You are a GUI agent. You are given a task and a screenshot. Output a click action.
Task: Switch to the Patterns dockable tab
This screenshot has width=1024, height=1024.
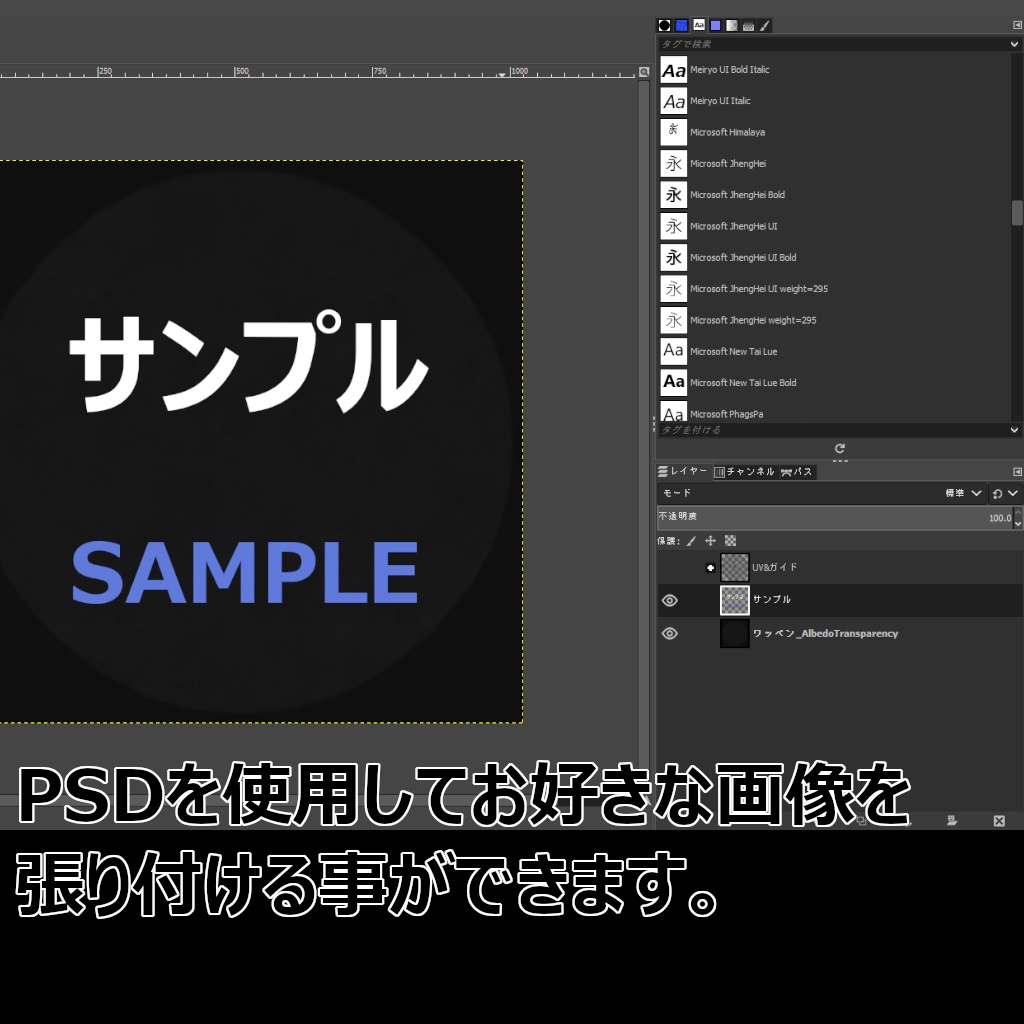pyautogui.click(x=682, y=25)
